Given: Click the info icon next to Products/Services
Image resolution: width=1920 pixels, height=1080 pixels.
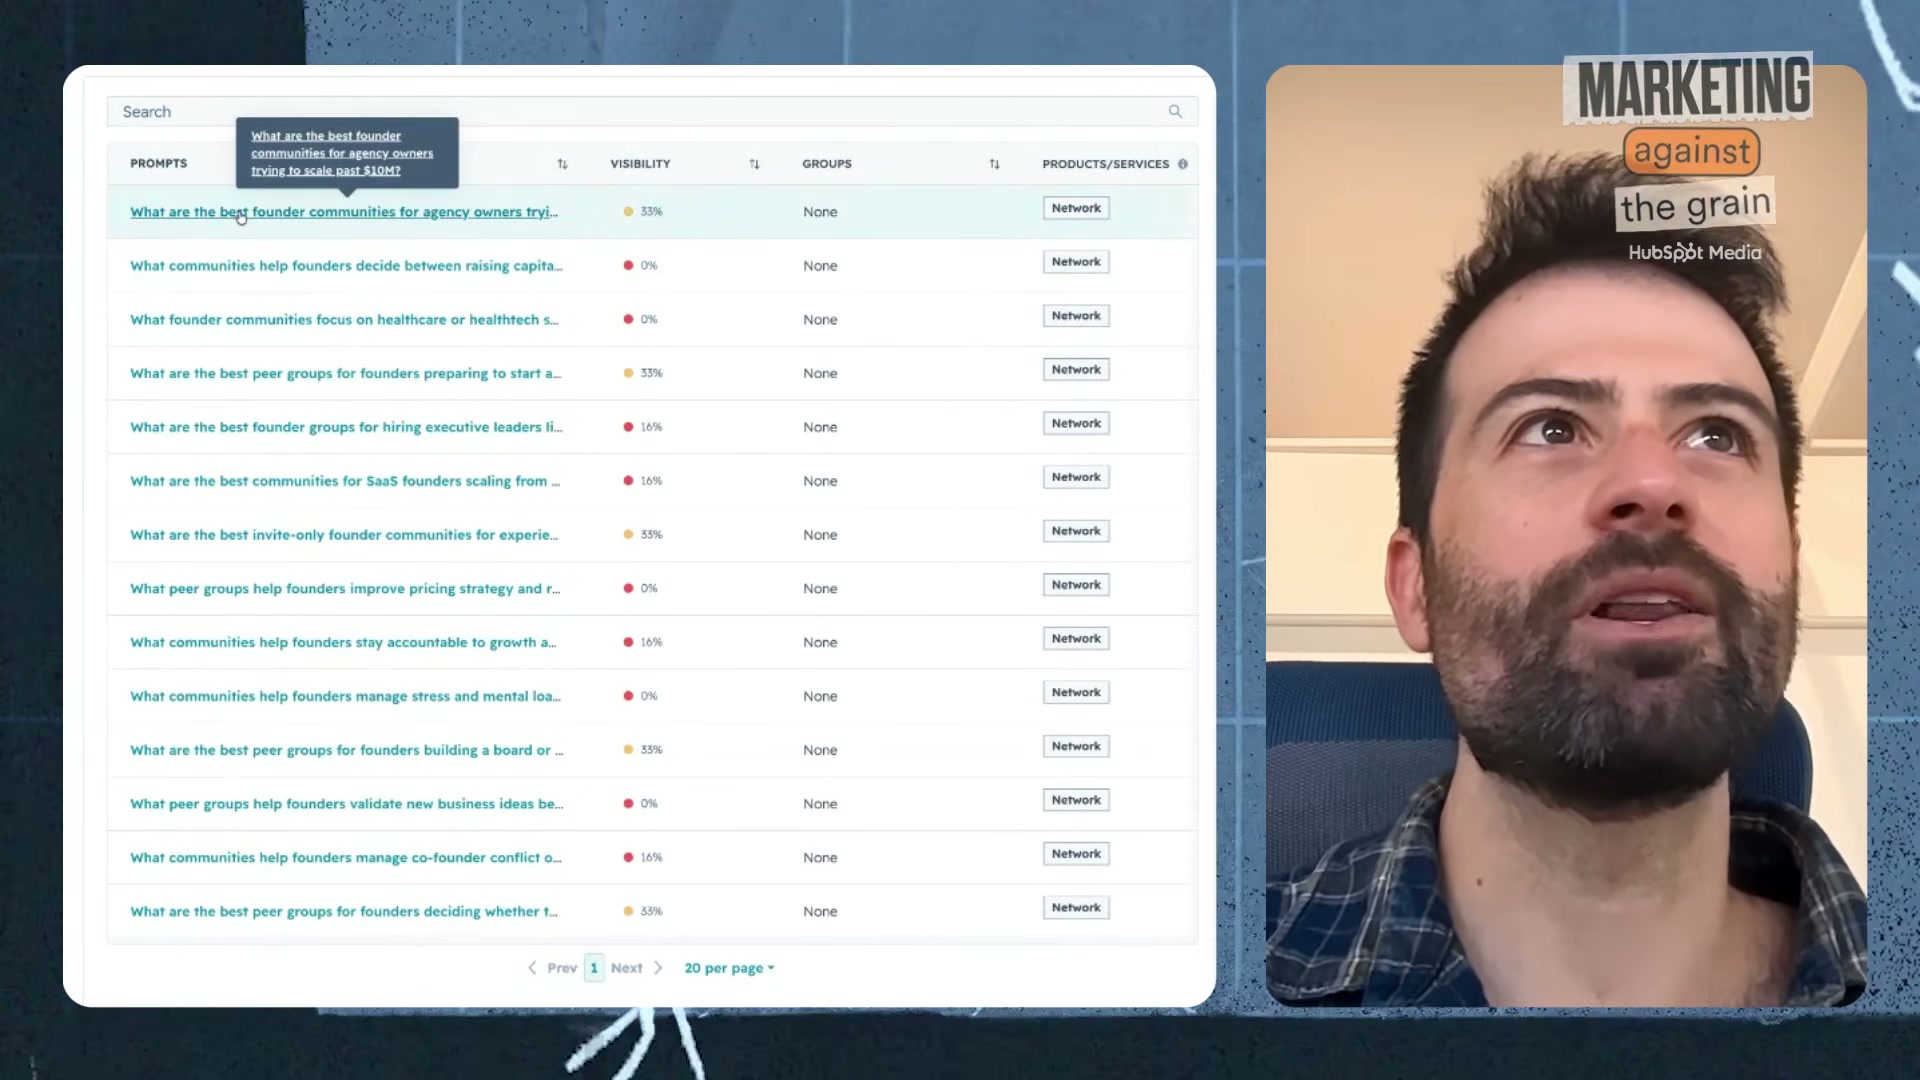Looking at the screenshot, I should click(1183, 164).
